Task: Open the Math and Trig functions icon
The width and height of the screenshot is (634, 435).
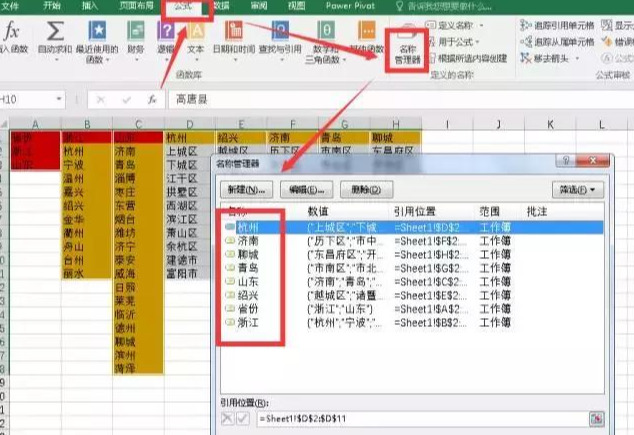Action: tap(326, 31)
